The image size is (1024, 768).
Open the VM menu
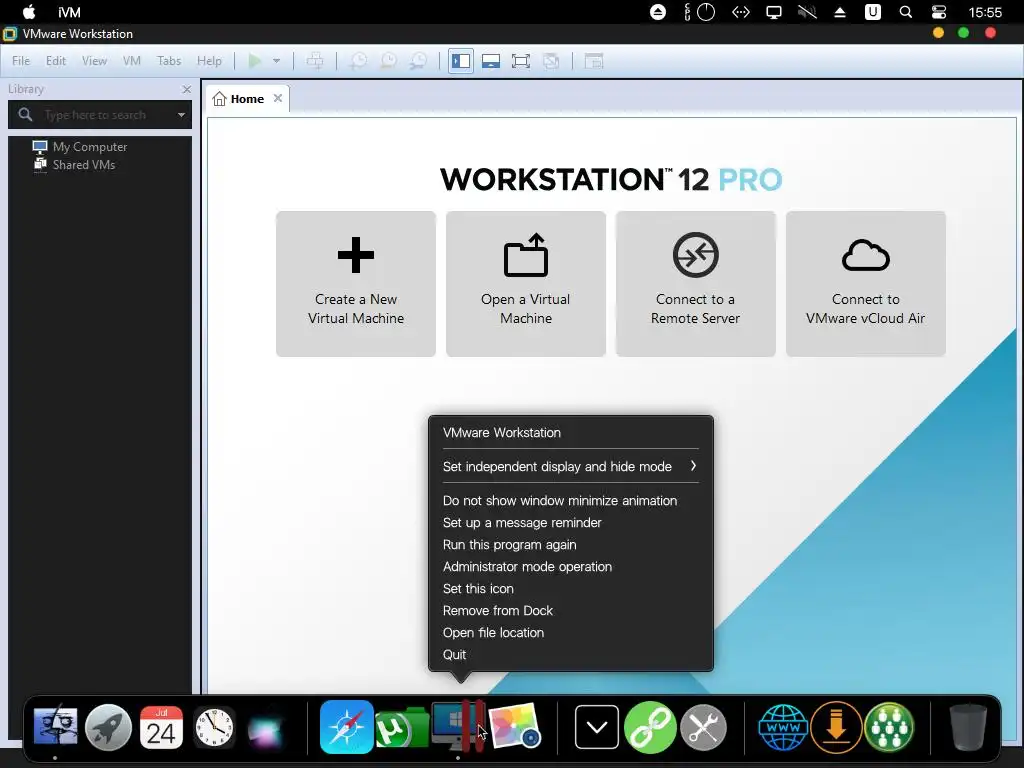point(131,61)
